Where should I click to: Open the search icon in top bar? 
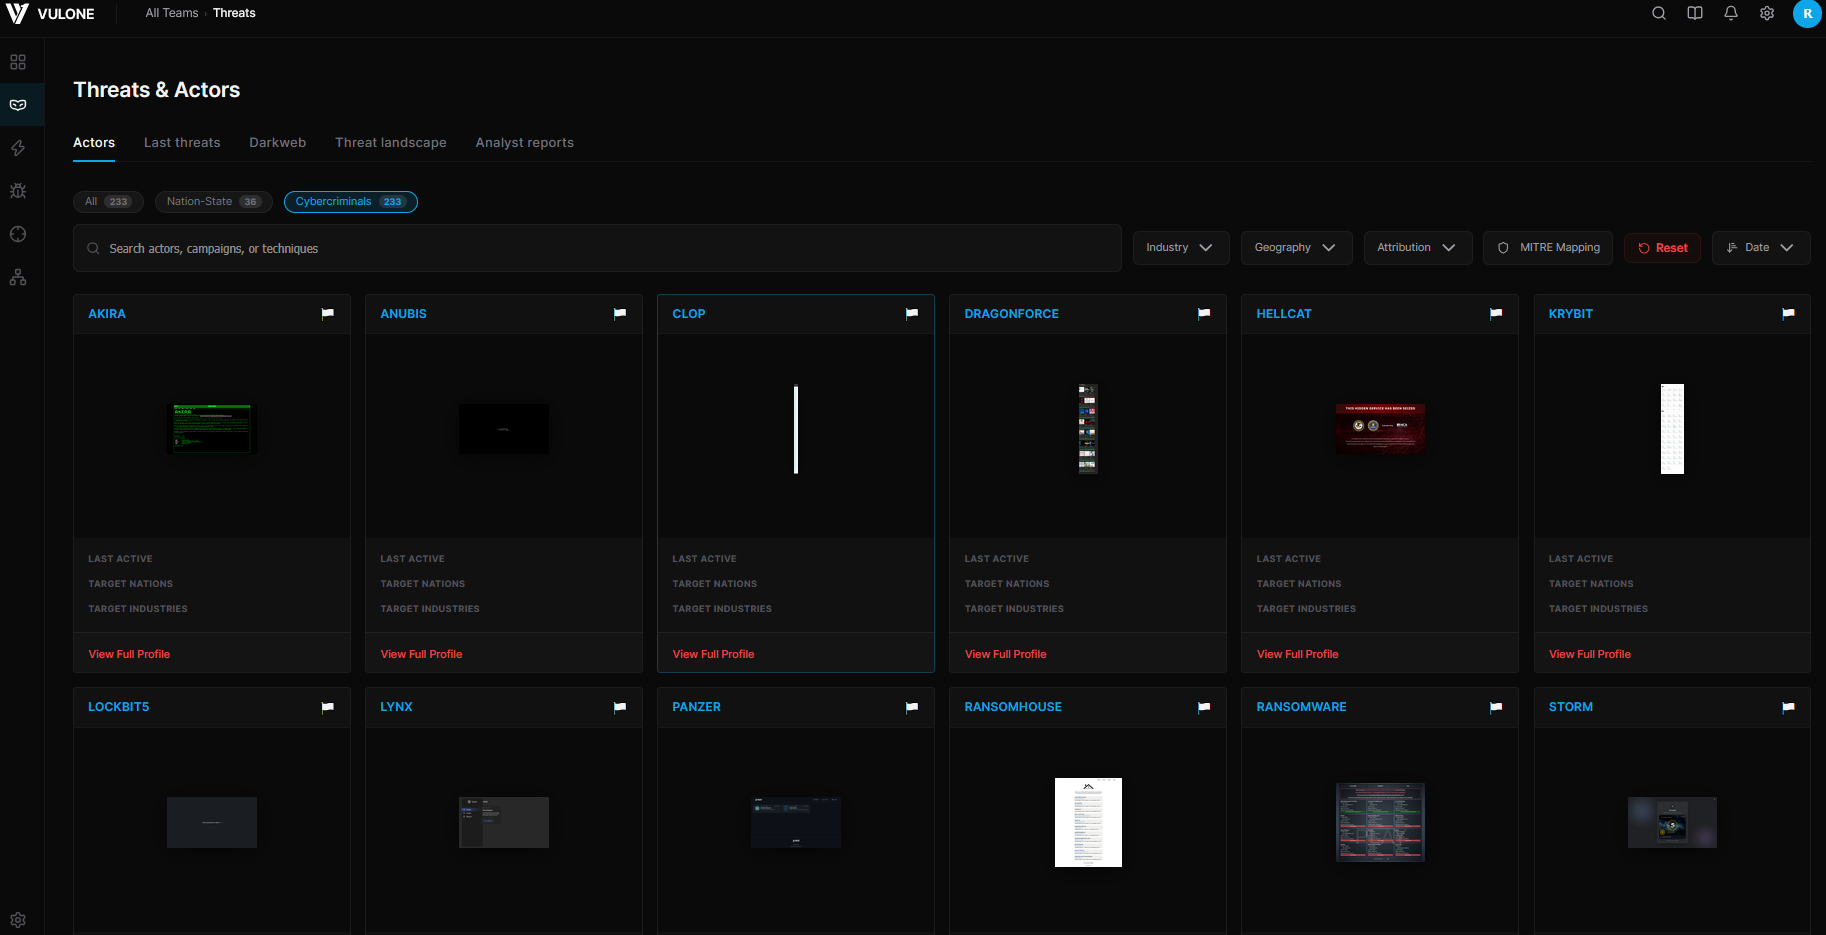[1659, 13]
